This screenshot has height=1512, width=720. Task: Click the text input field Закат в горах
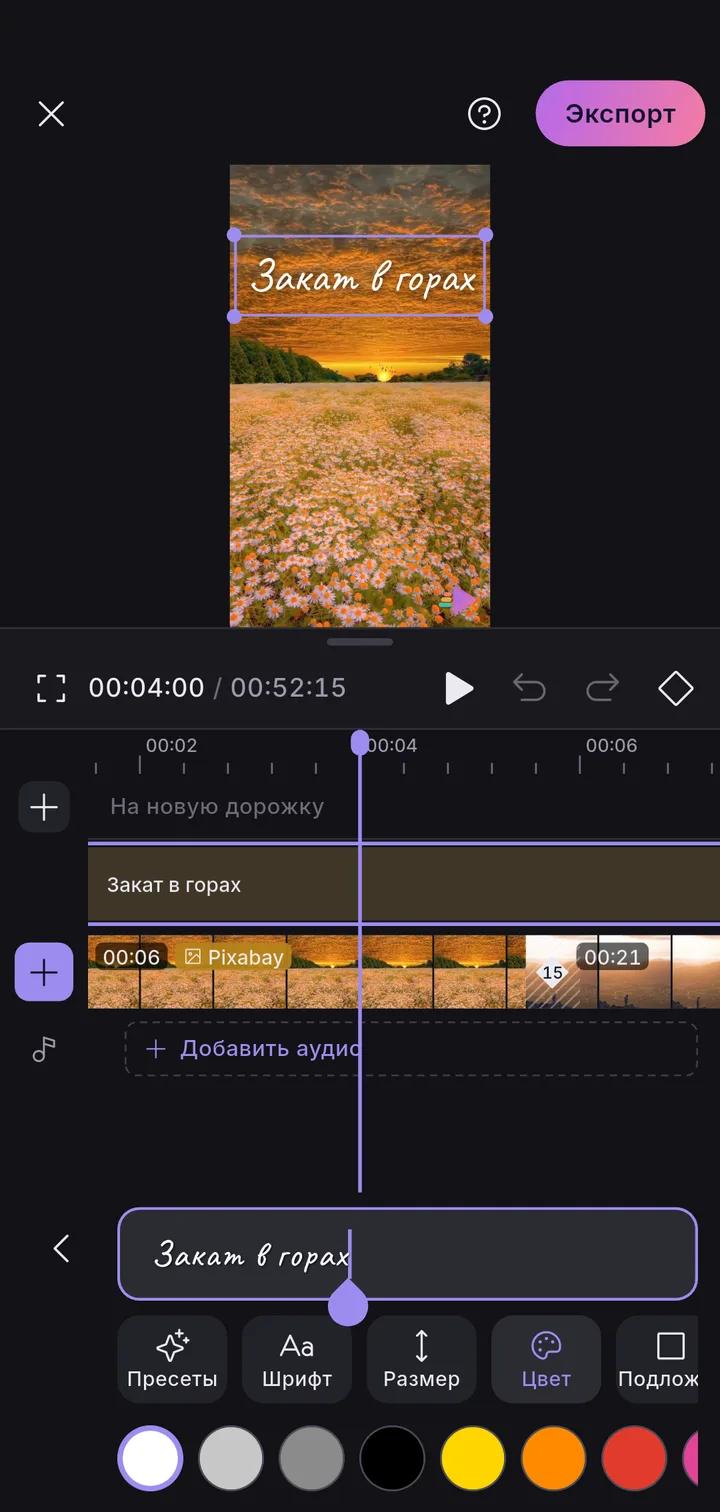tap(407, 1254)
